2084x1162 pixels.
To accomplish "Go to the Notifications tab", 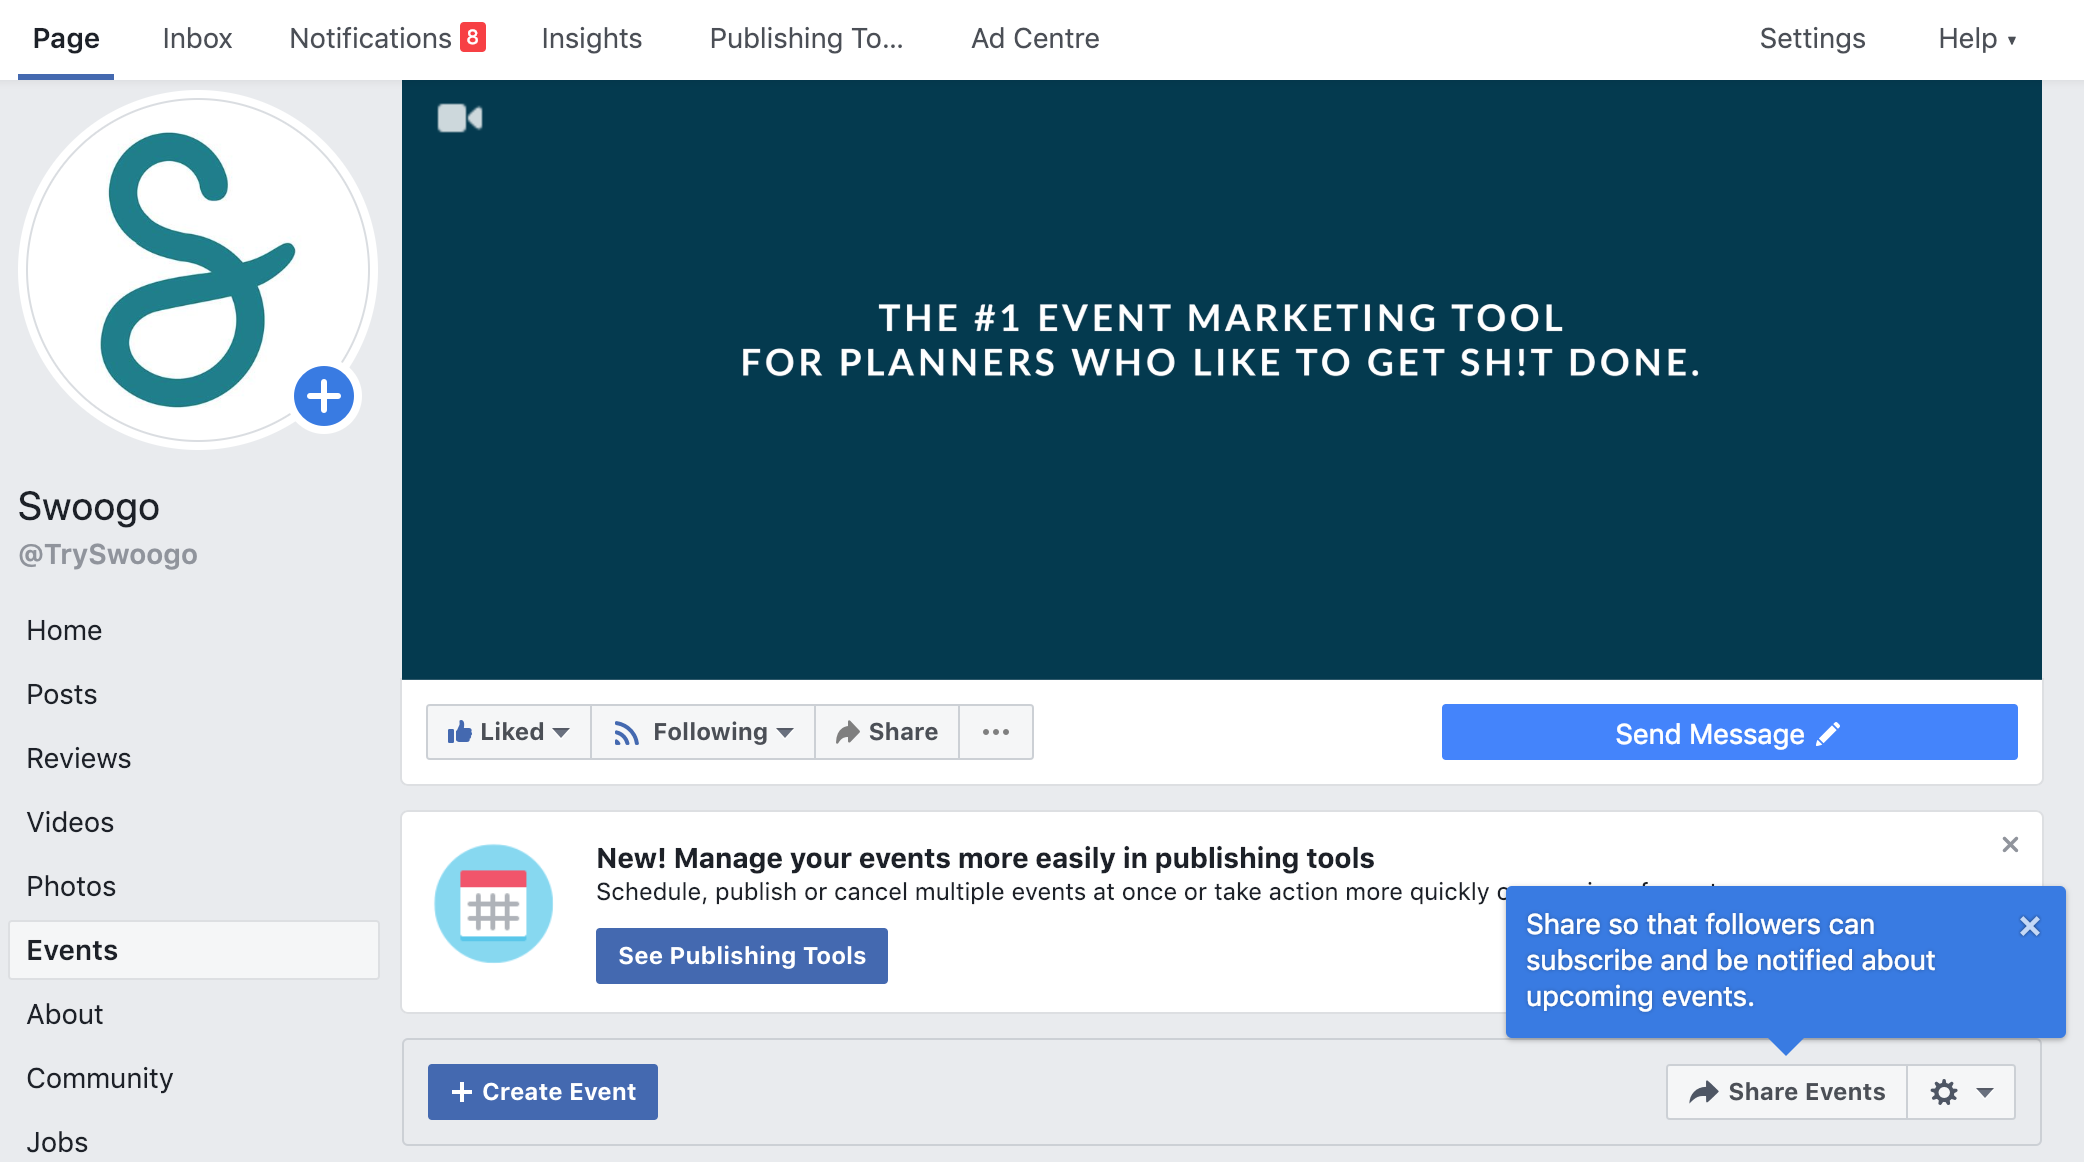I will 370,38.
